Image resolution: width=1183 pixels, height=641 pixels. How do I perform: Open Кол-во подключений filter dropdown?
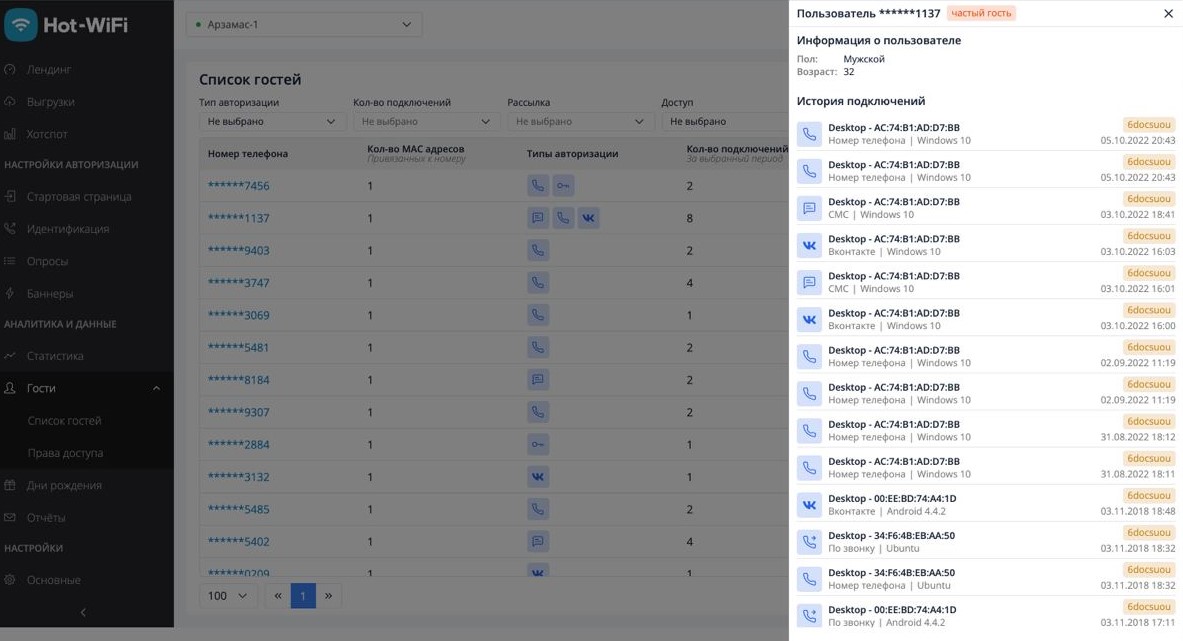tap(426, 121)
